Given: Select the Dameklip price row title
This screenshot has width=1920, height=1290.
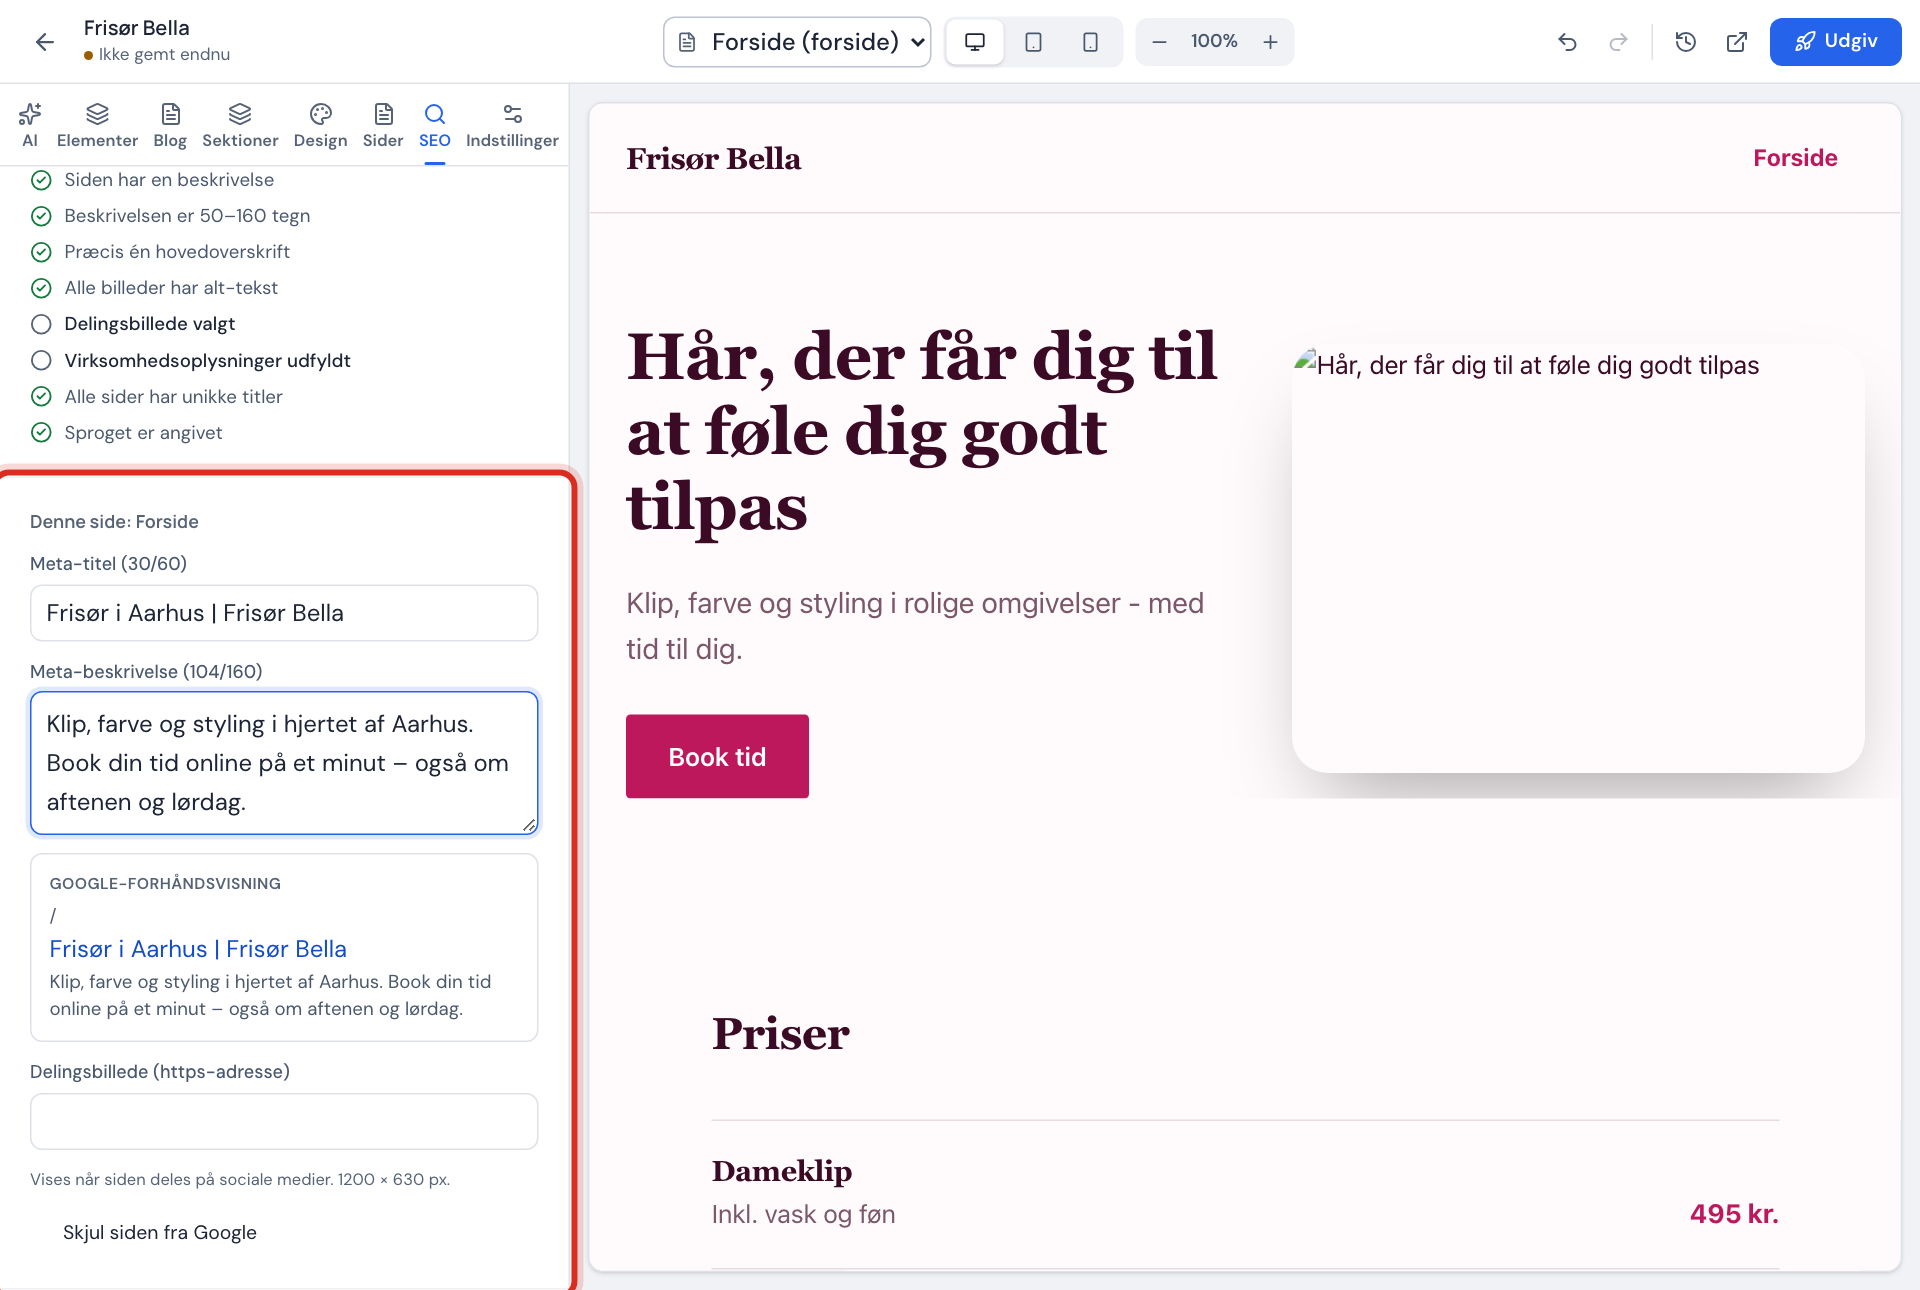Looking at the screenshot, I should 782,1171.
